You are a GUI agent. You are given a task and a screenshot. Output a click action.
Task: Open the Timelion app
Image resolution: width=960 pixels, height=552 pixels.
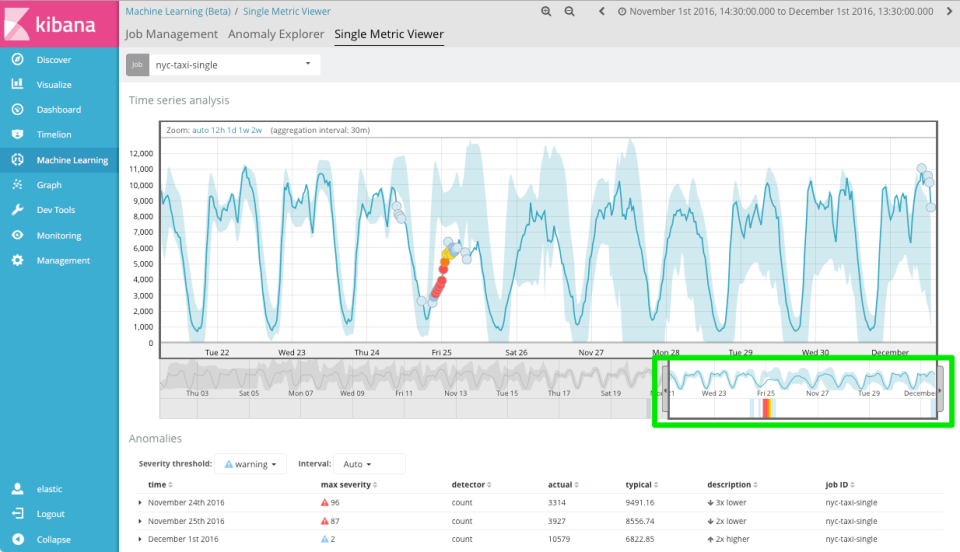point(54,135)
